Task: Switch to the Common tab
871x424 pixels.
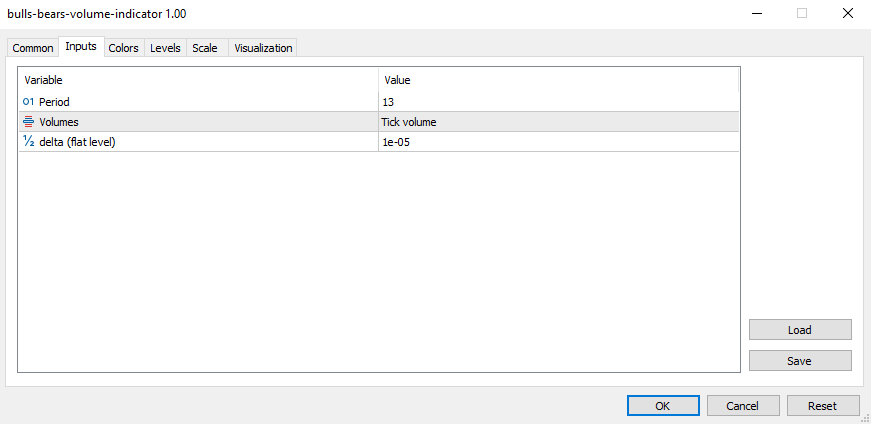Action: [x=33, y=48]
